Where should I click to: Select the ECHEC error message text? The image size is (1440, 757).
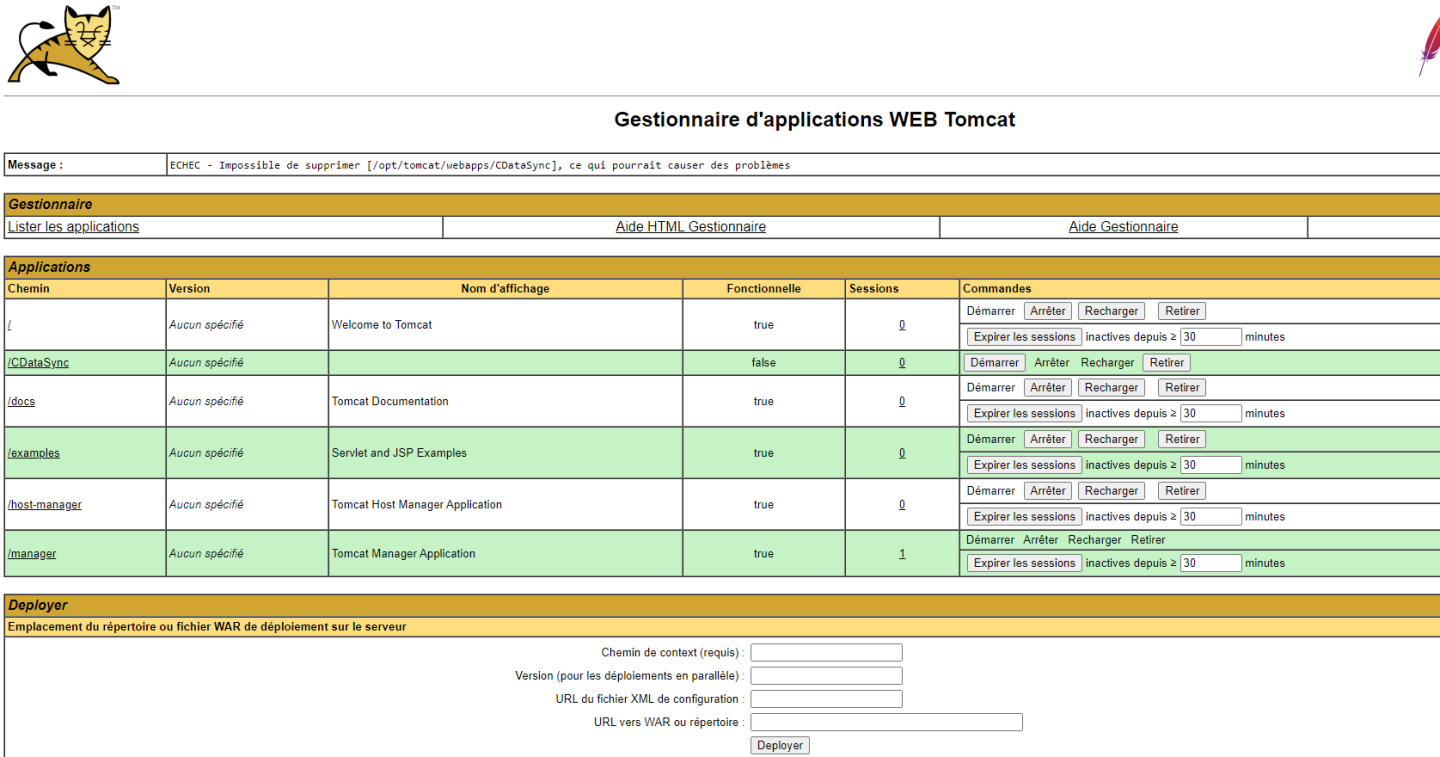click(480, 166)
